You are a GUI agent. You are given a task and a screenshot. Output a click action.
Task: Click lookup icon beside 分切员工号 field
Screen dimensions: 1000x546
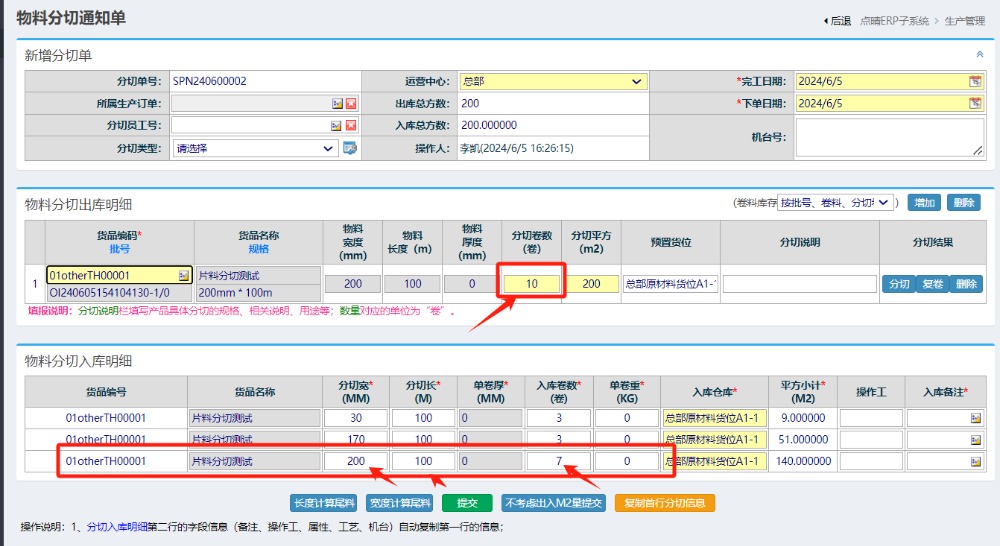click(x=337, y=126)
